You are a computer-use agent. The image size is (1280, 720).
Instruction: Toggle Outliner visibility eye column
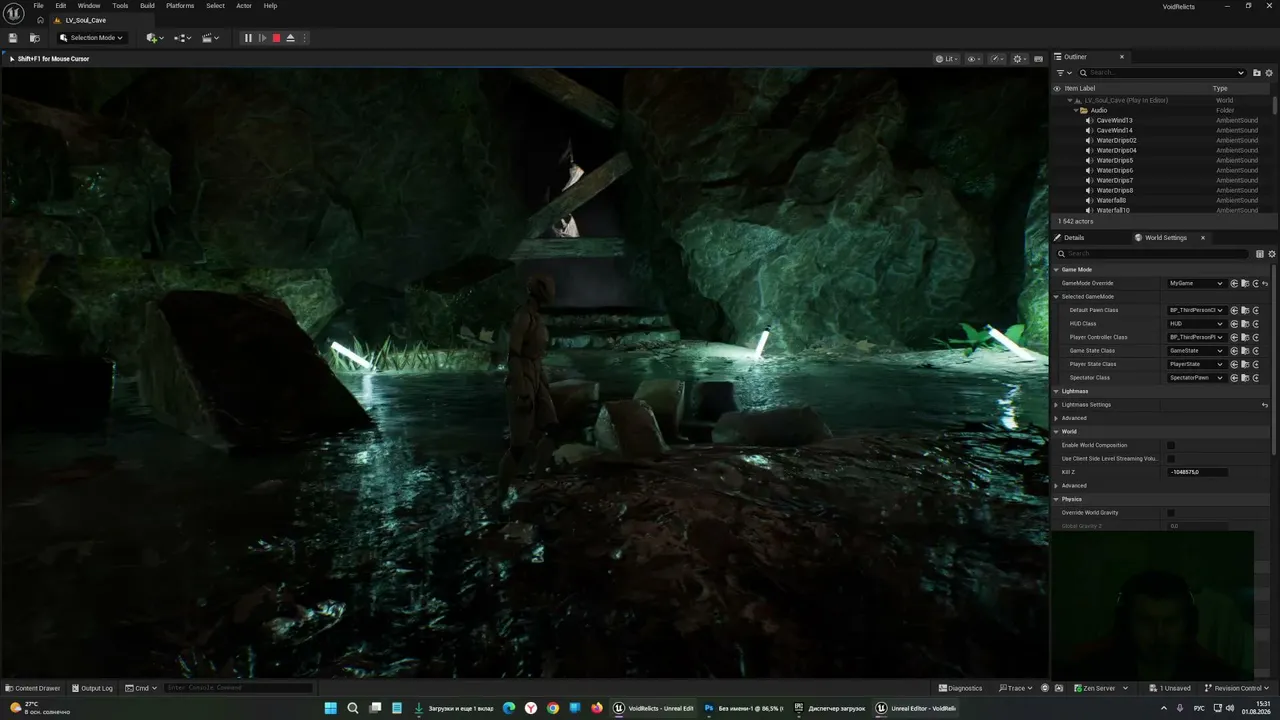[1057, 88]
